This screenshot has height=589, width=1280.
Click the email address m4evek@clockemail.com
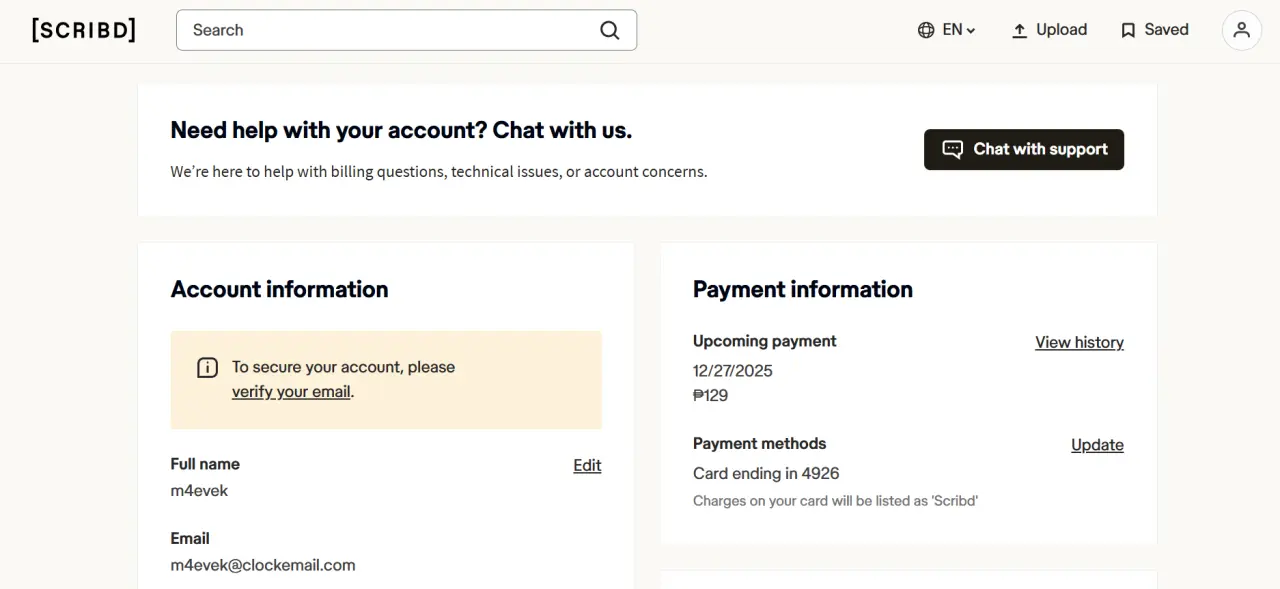pos(263,565)
